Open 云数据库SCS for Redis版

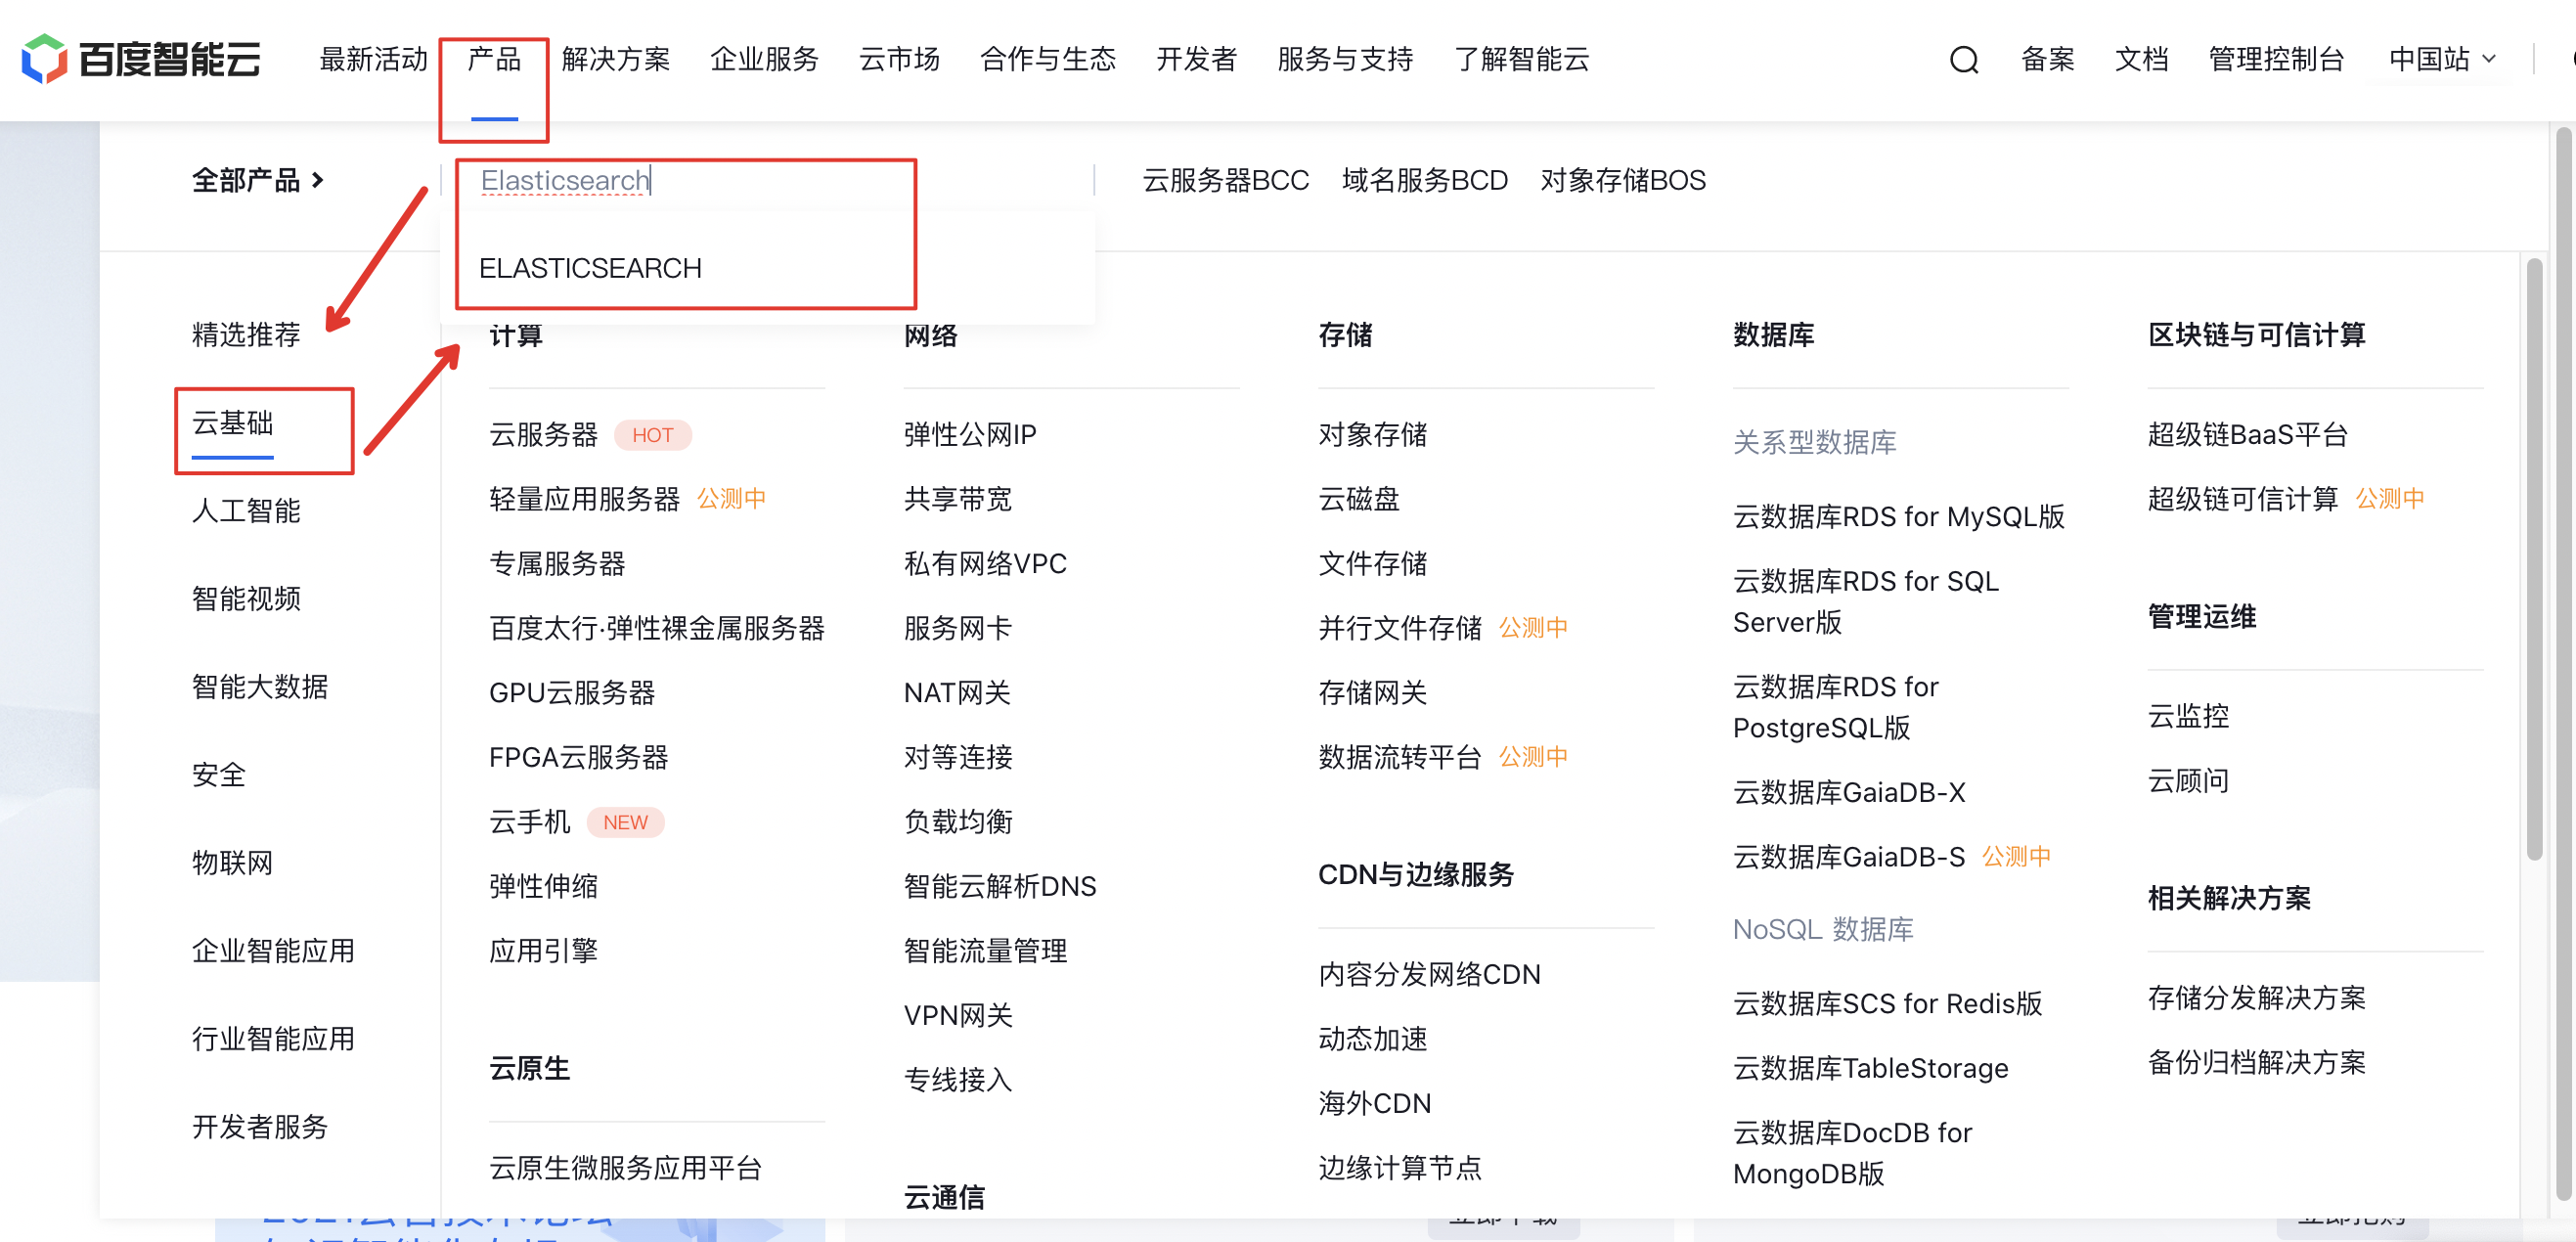[1888, 1003]
